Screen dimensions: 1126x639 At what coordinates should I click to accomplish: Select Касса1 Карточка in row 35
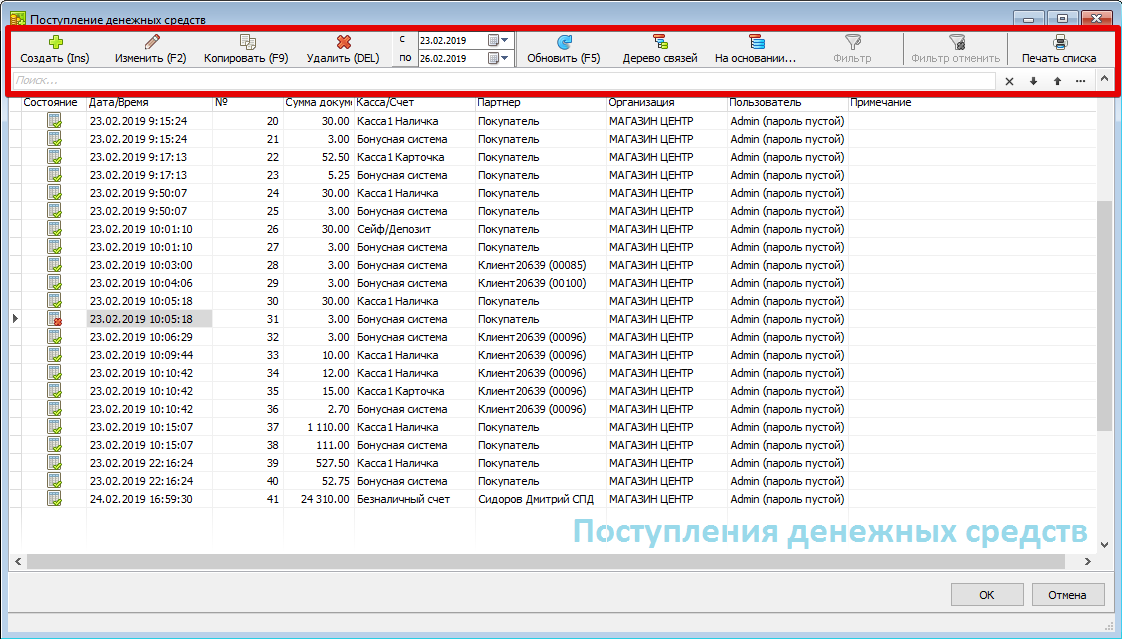pos(414,391)
